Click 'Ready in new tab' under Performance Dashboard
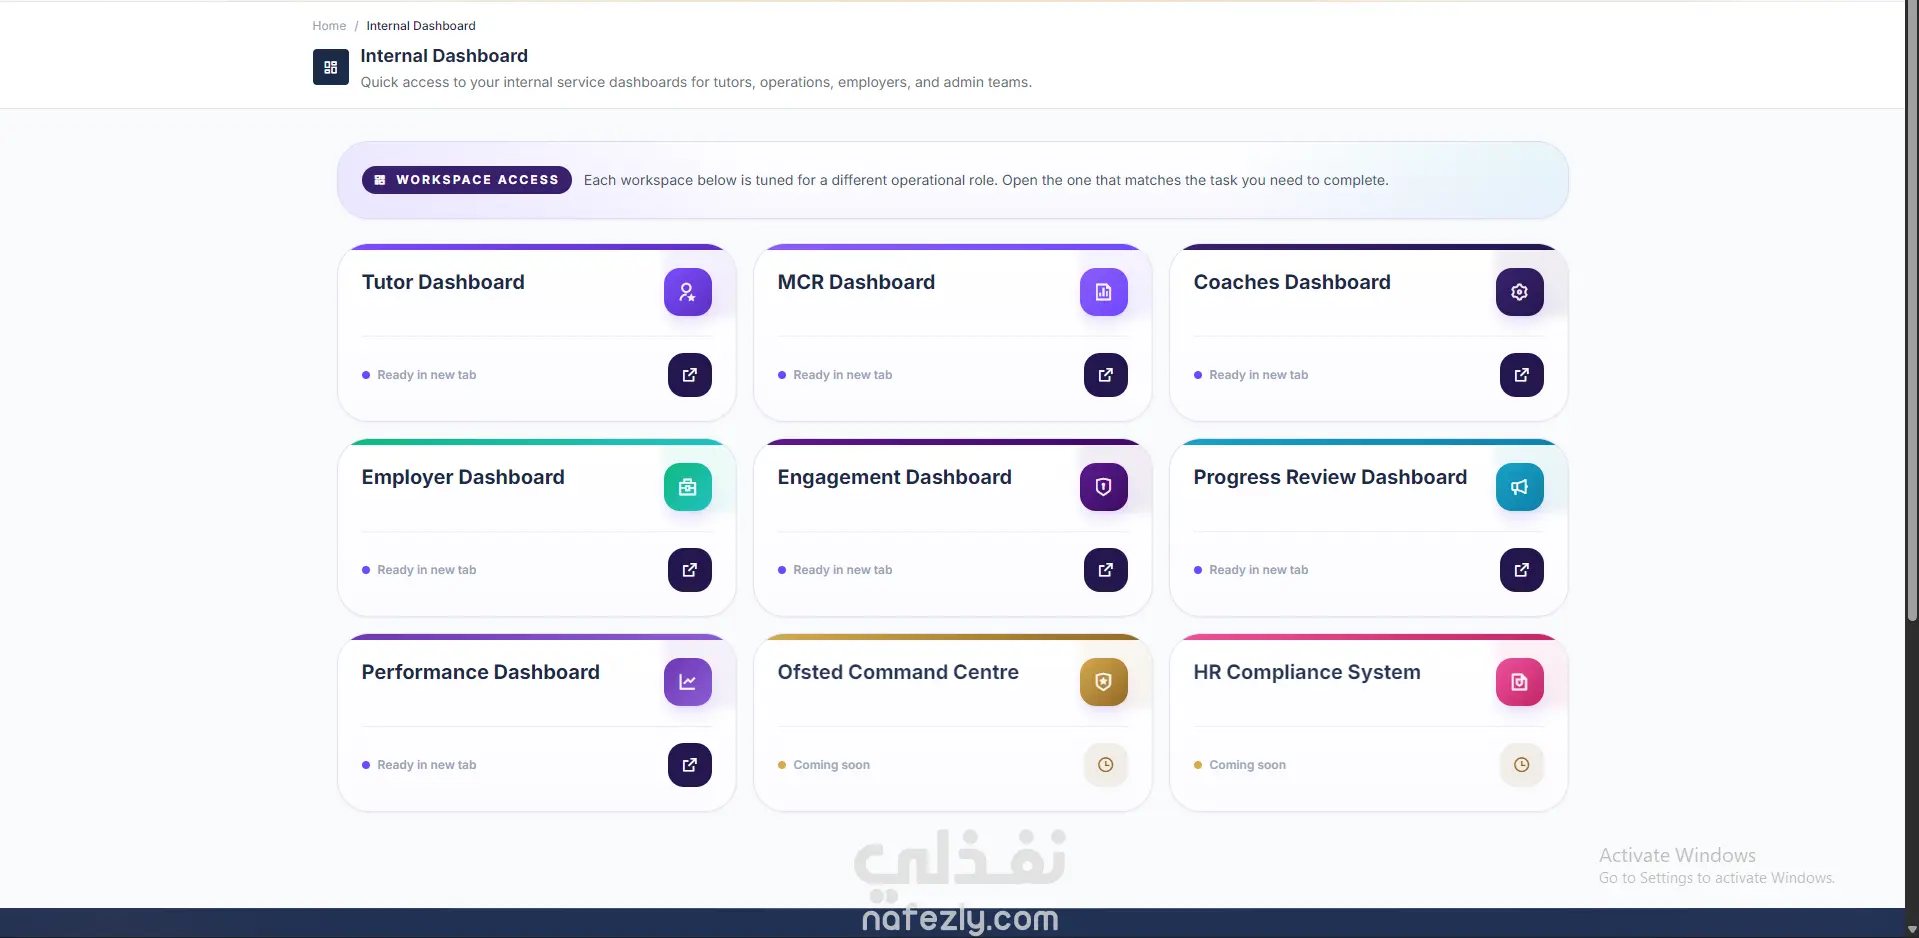The image size is (1919, 938). (427, 765)
